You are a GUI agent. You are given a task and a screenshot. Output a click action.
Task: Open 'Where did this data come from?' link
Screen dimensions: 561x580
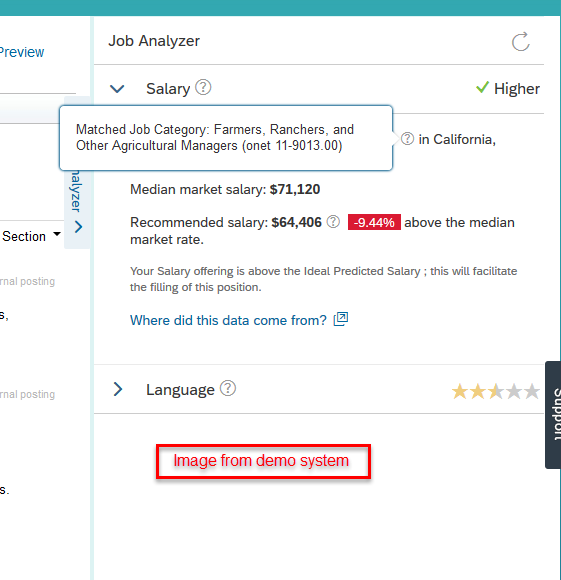click(x=228, y=320)
